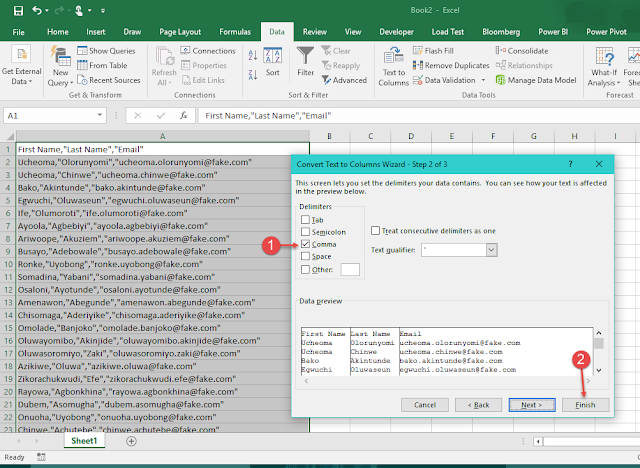Screen dimensions: 640x468
Task: Click the Developer tab
Action: 396,32
